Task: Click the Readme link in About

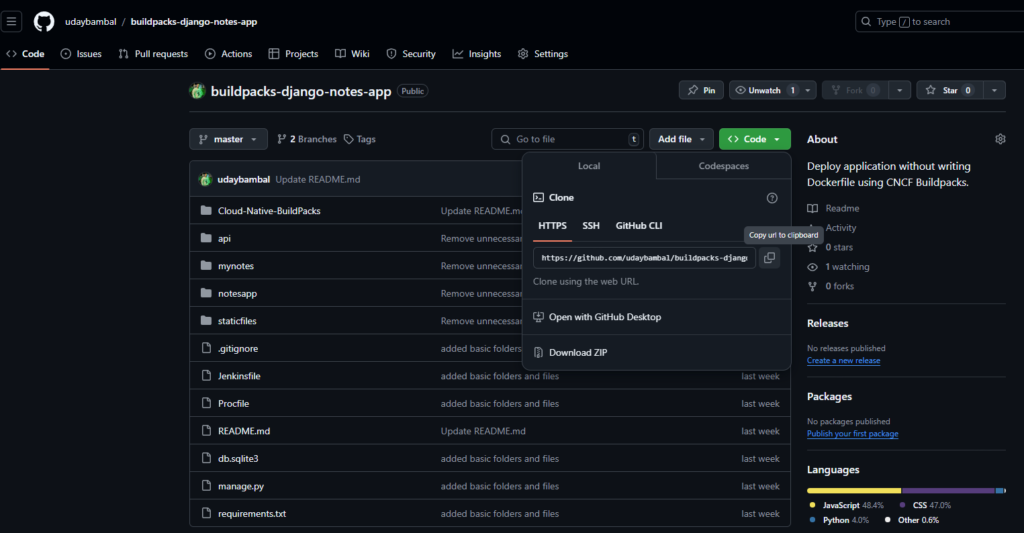Action: [842, 208]
